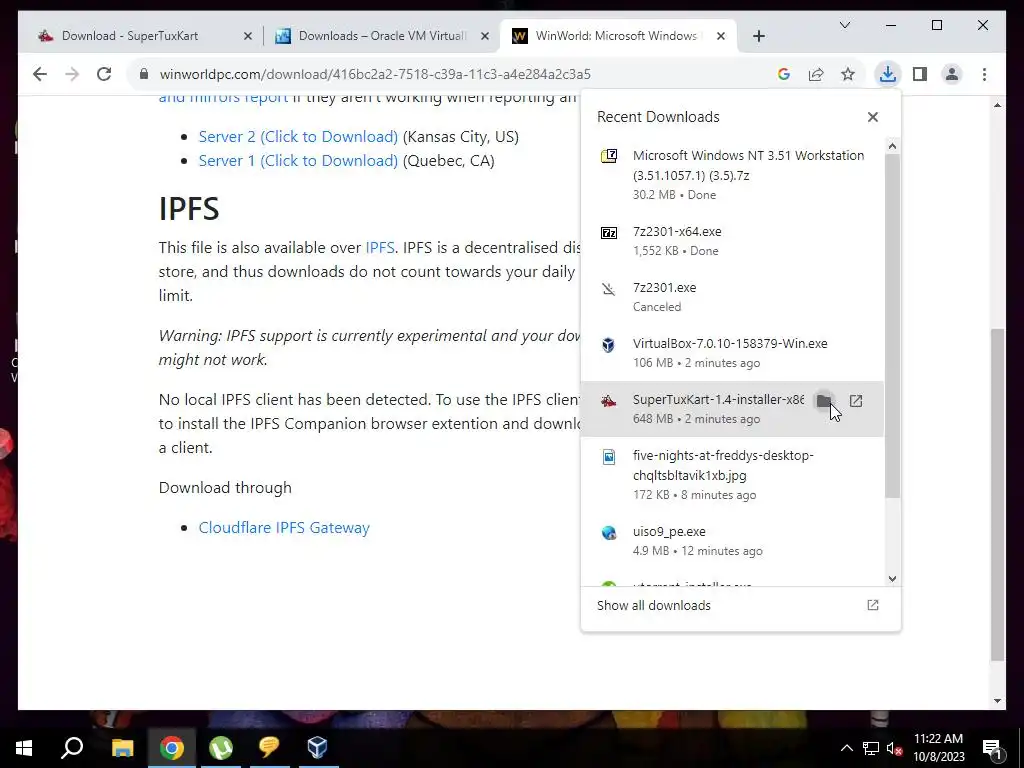Viewport: 1024px width, 768px height.
Task: Click the browser back arrow
Action: 40,74
